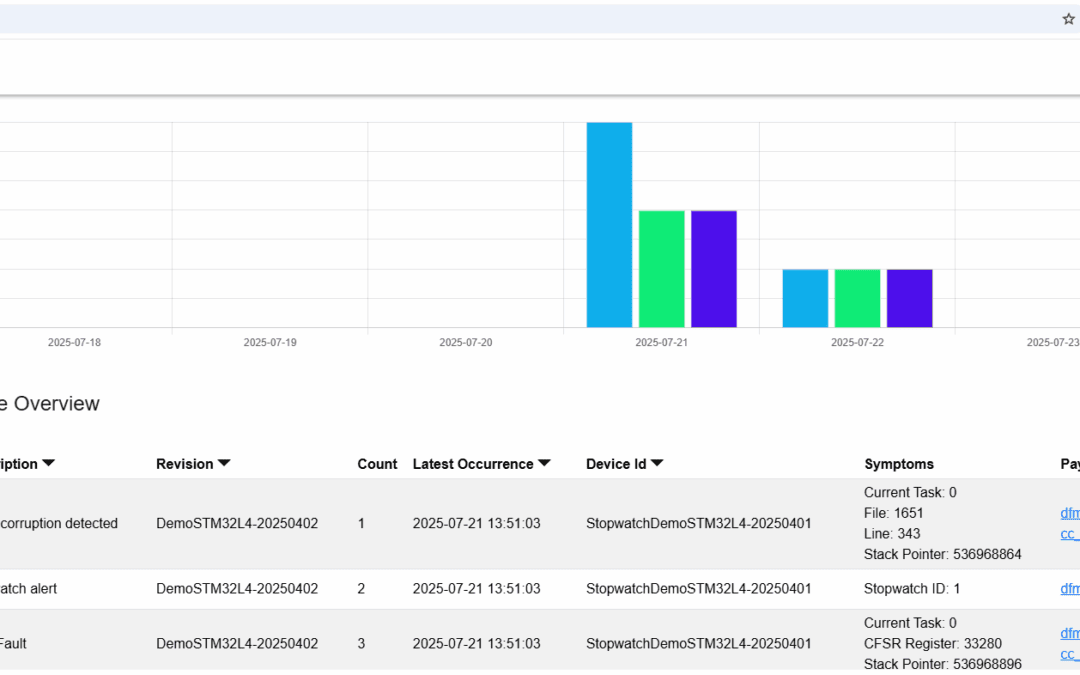
Task: Select revision cell in the Stopwatch alert row
Action: (237, 589)
